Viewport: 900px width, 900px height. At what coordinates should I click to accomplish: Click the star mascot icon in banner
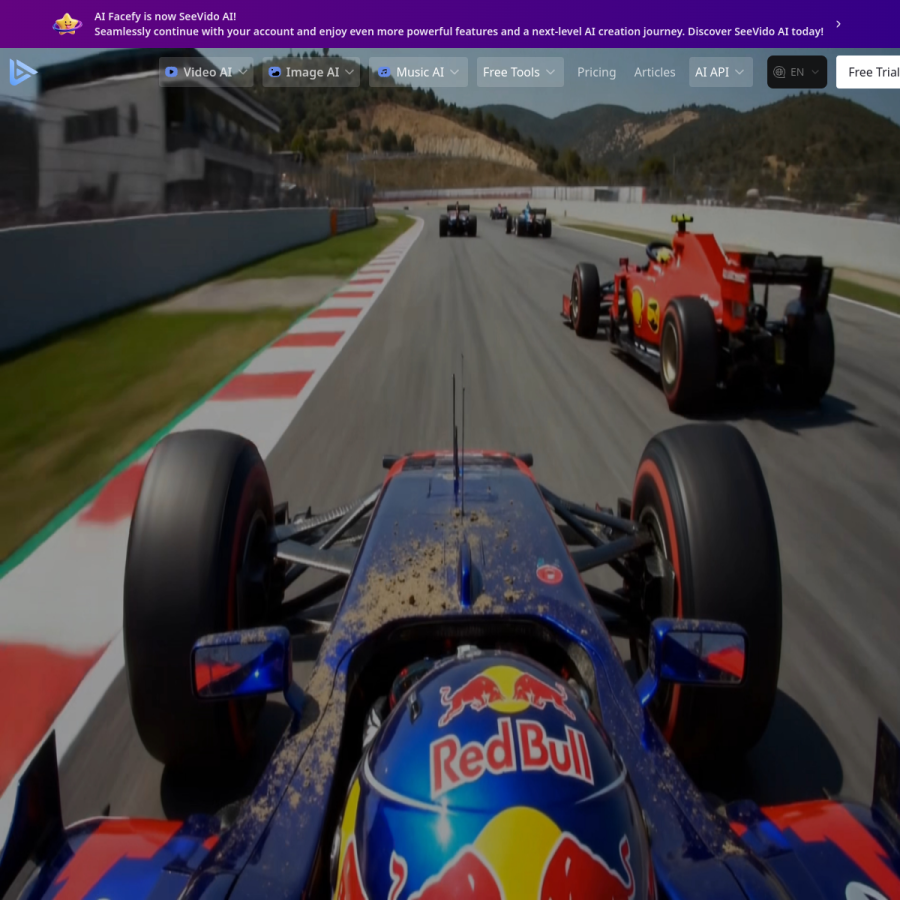click(67, 24)
